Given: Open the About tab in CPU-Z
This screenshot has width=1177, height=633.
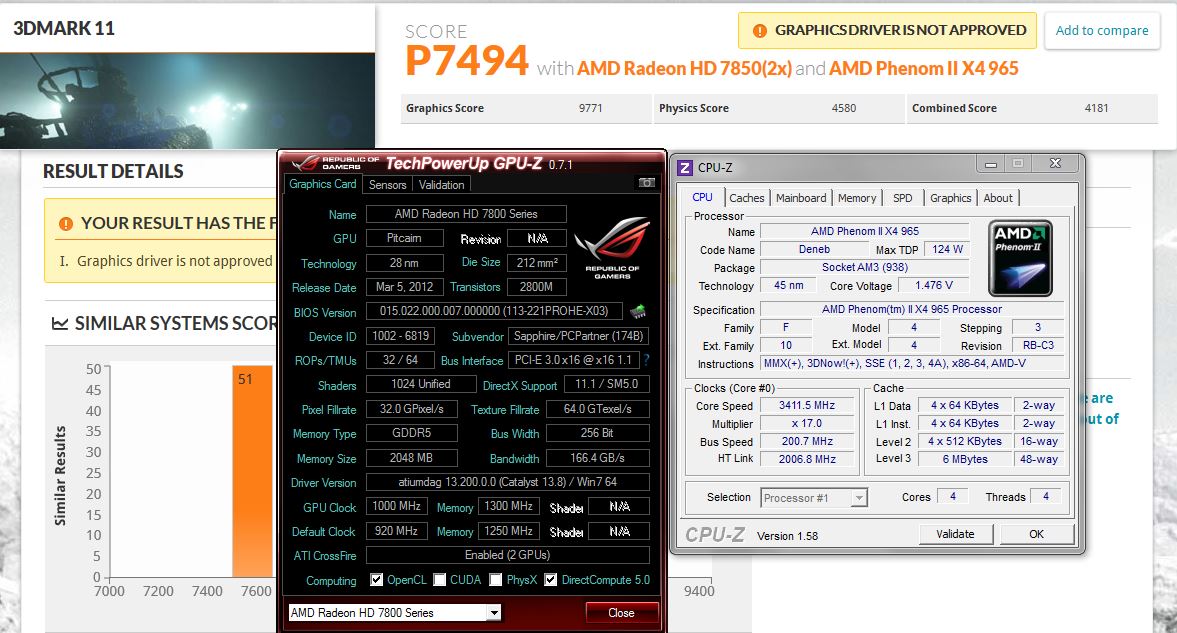Looking at the screenshot, I should [x=998, y=197].
